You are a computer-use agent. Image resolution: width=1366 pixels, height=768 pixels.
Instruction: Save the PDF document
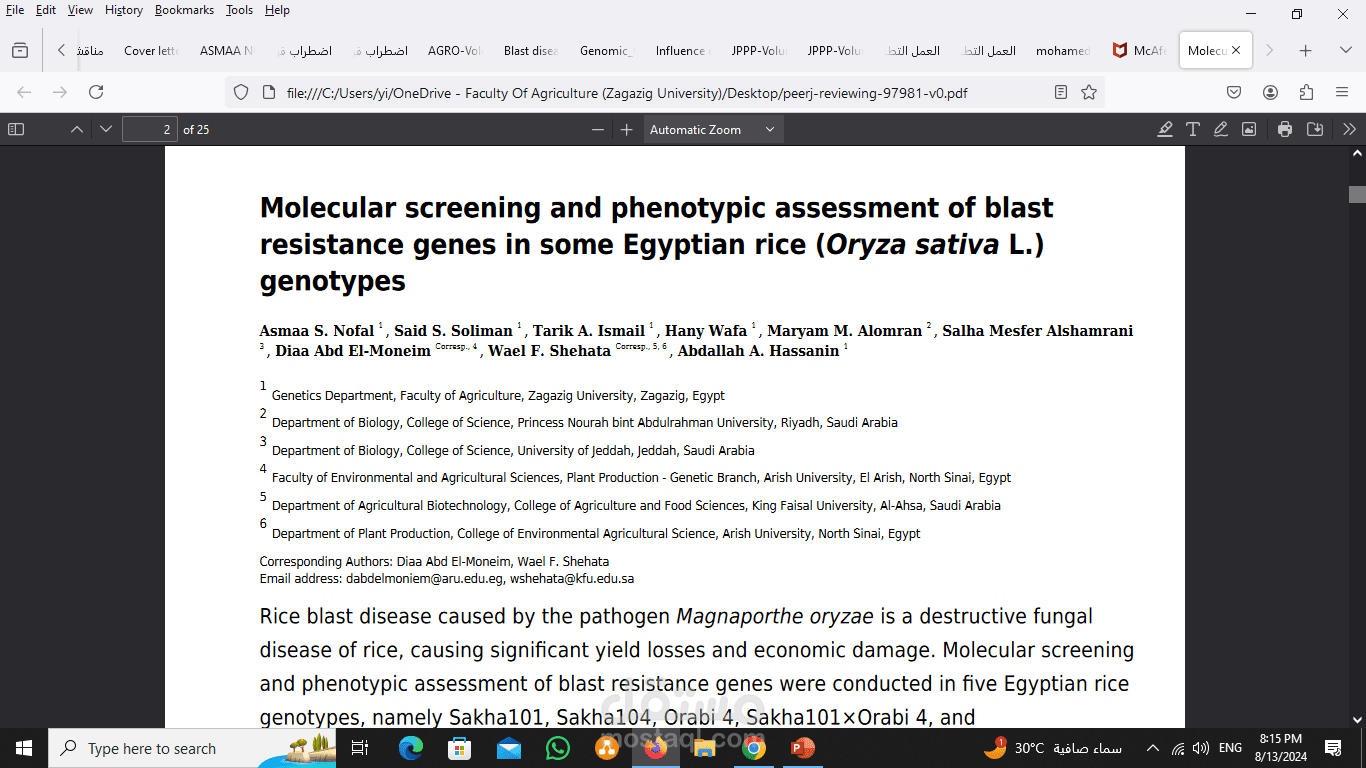click(x=1315, y=129)
